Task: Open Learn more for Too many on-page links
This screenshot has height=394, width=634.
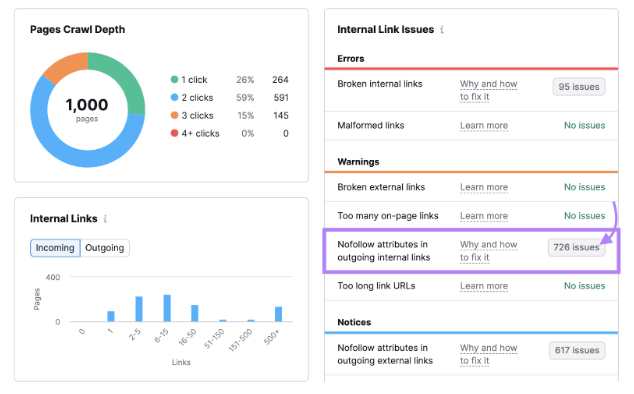Action: (x=484, y=216)
